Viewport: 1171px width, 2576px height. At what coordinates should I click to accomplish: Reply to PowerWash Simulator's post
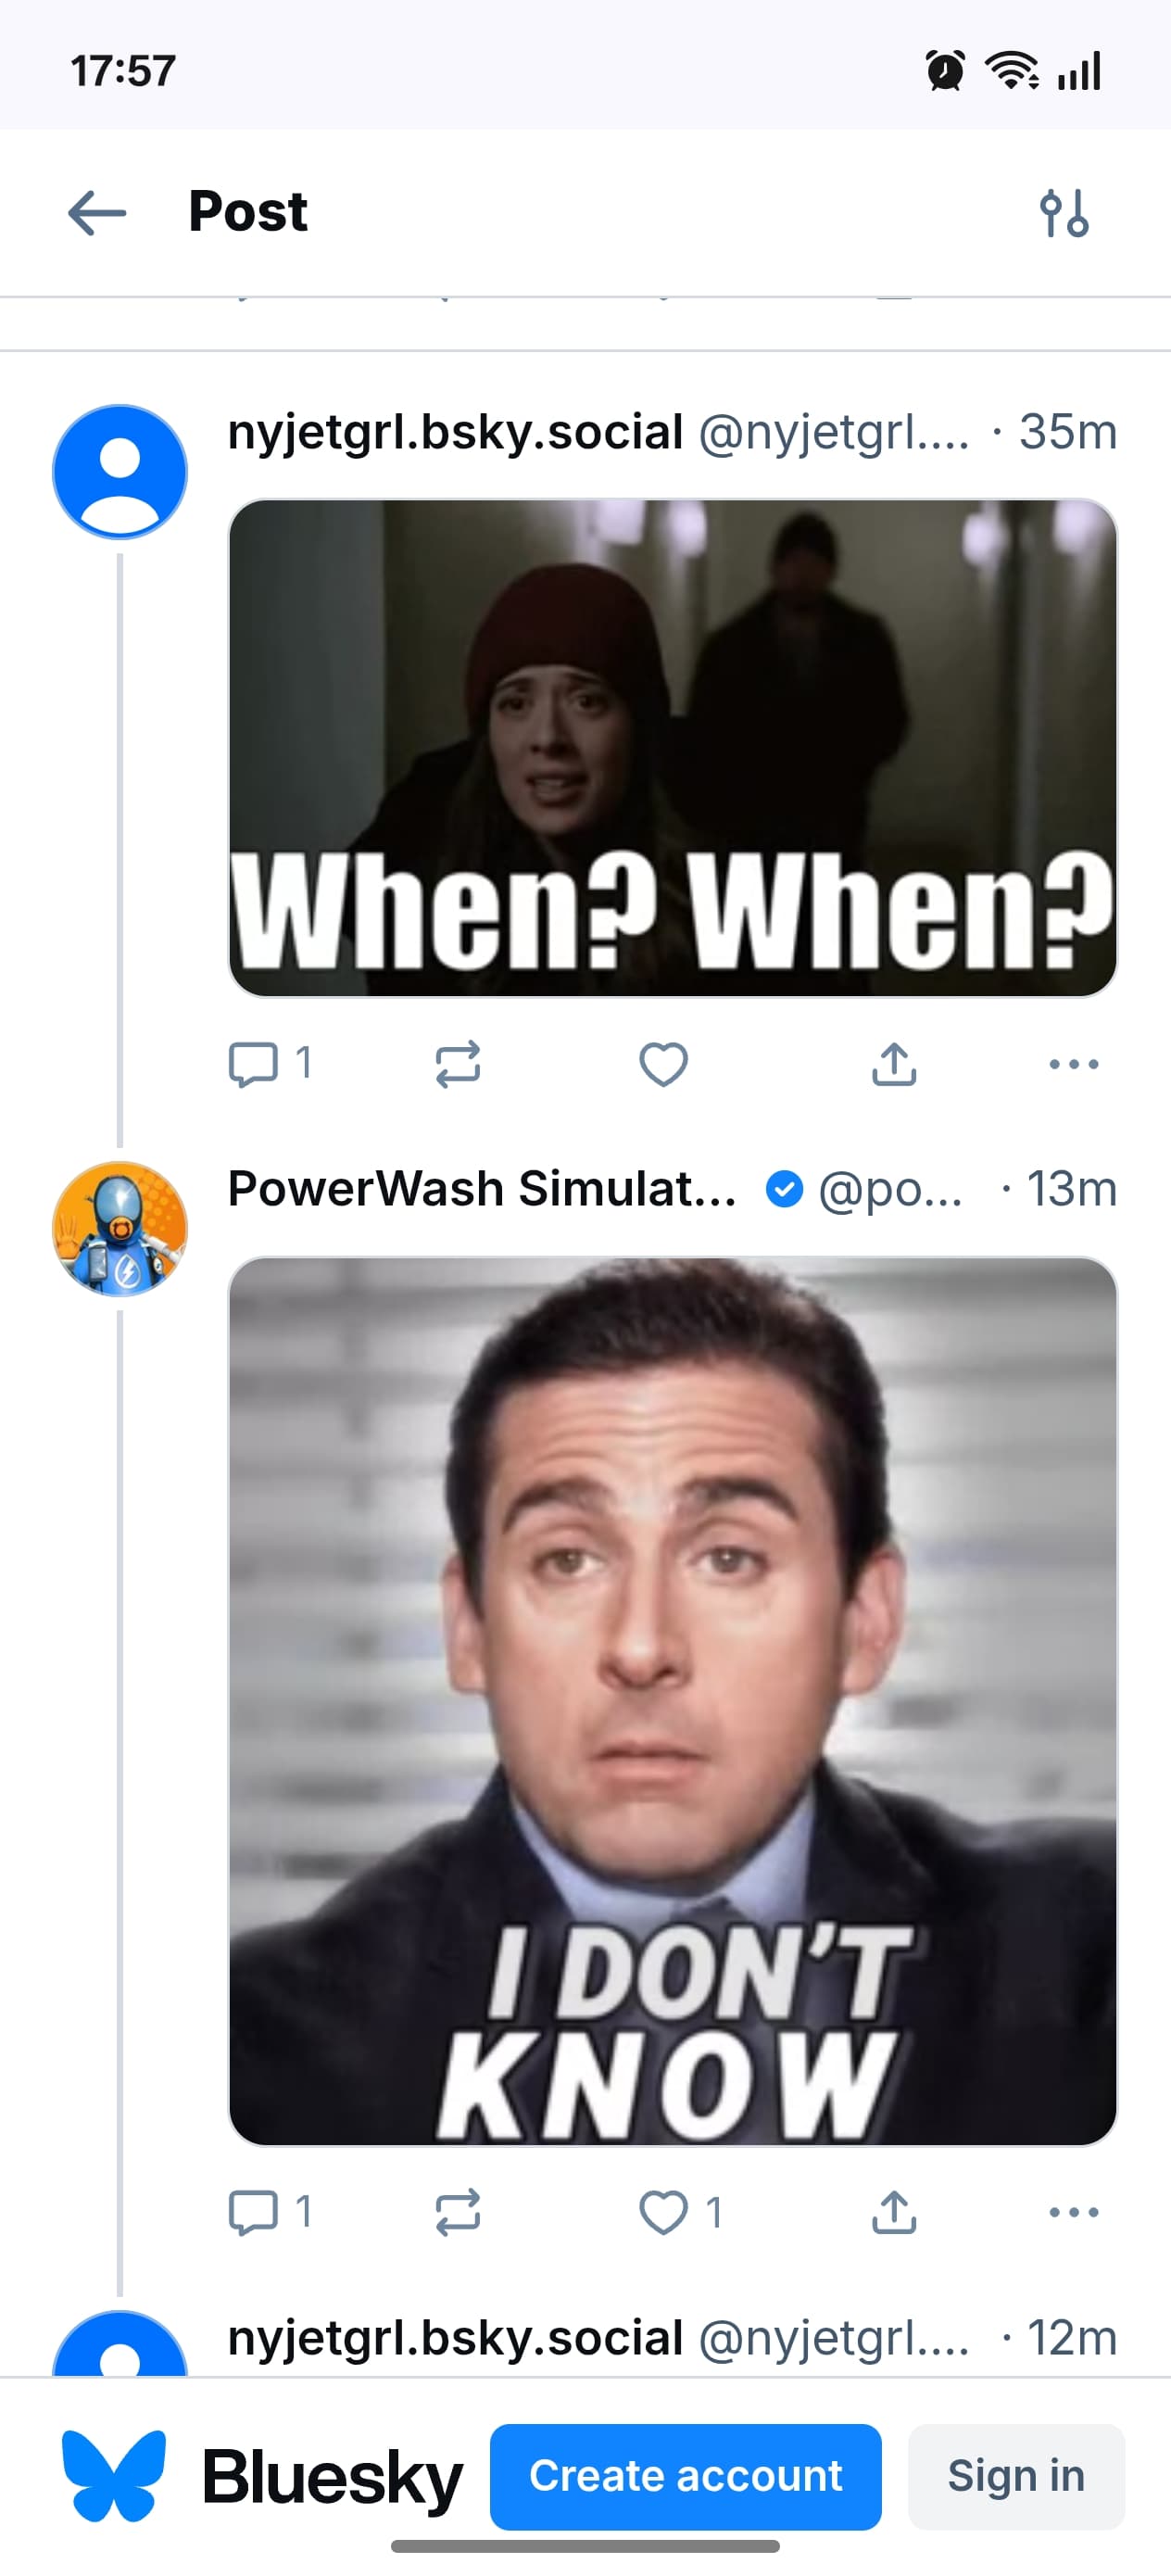pyautogui.click(x=254, y=2211)
